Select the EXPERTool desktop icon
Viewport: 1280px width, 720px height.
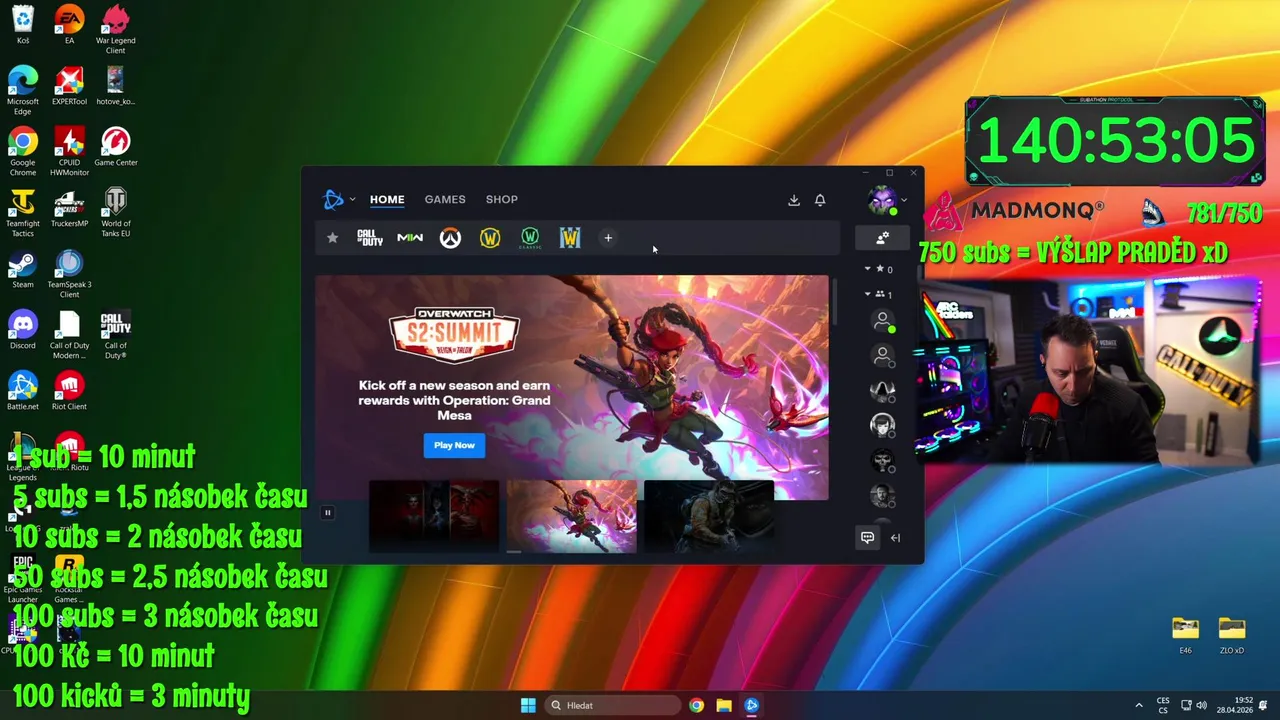[69, 87]
